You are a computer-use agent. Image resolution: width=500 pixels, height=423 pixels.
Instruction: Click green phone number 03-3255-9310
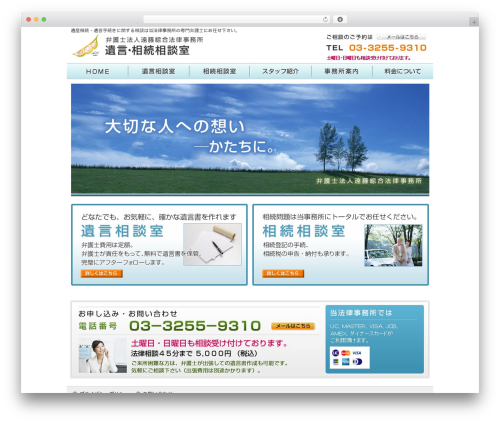coord(195,326)
